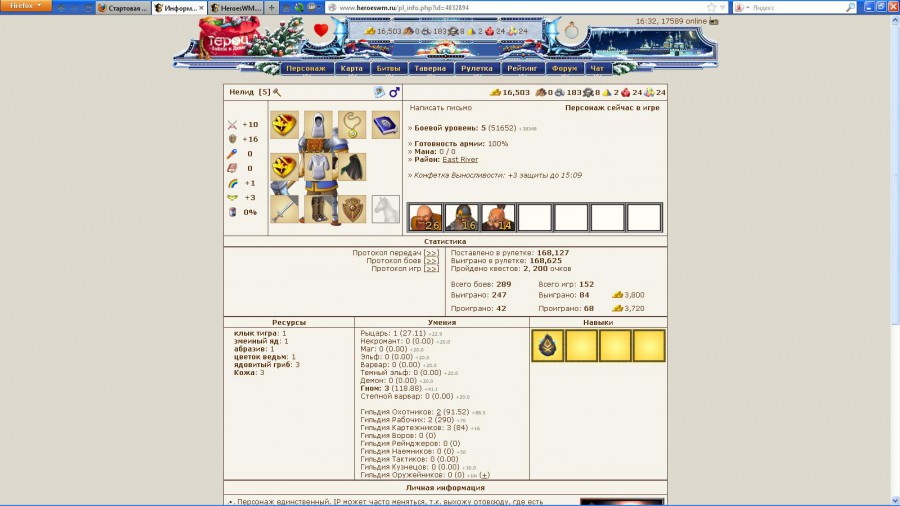Click the second ring artifact slot

tap(284, 167)
